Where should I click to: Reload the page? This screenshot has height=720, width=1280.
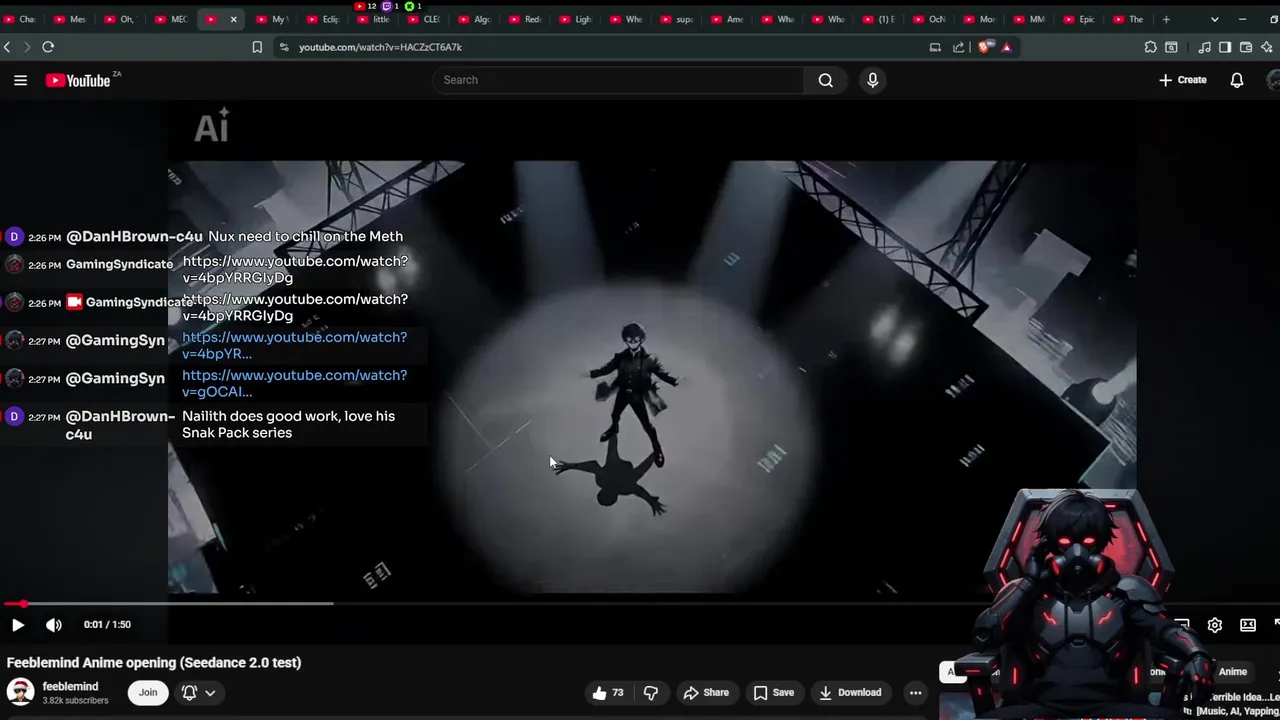(48, 47)
